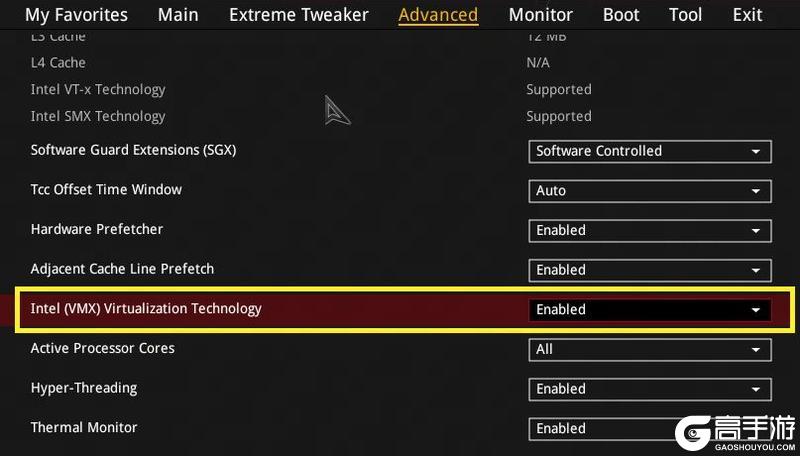Screen dimensions: 800x456
Task: Open Intel (VMX) Virtualization Technology dropdown
Action: point(650,310)
